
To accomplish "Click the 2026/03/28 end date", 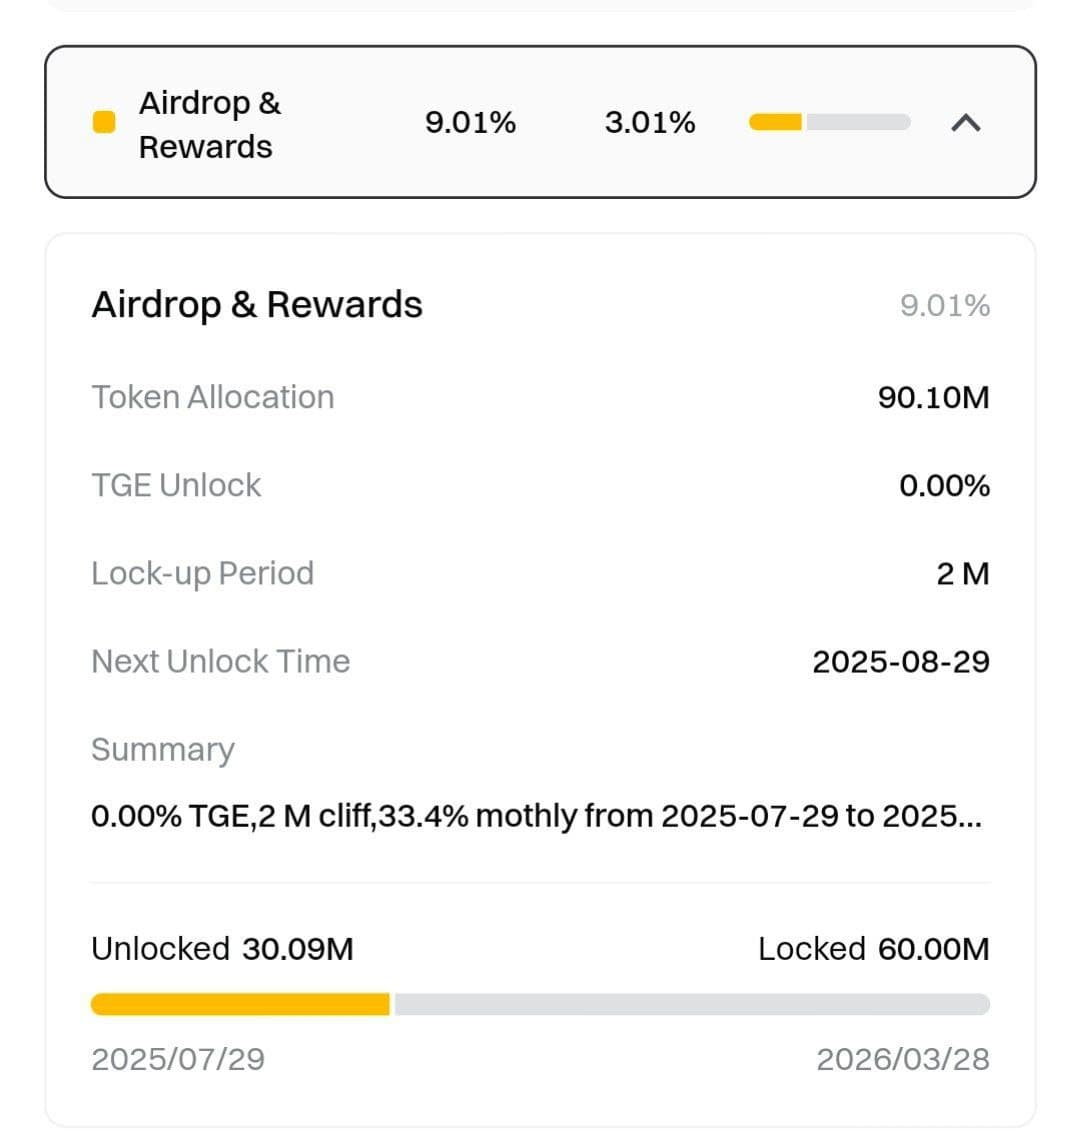I will tap(902, 1059).
